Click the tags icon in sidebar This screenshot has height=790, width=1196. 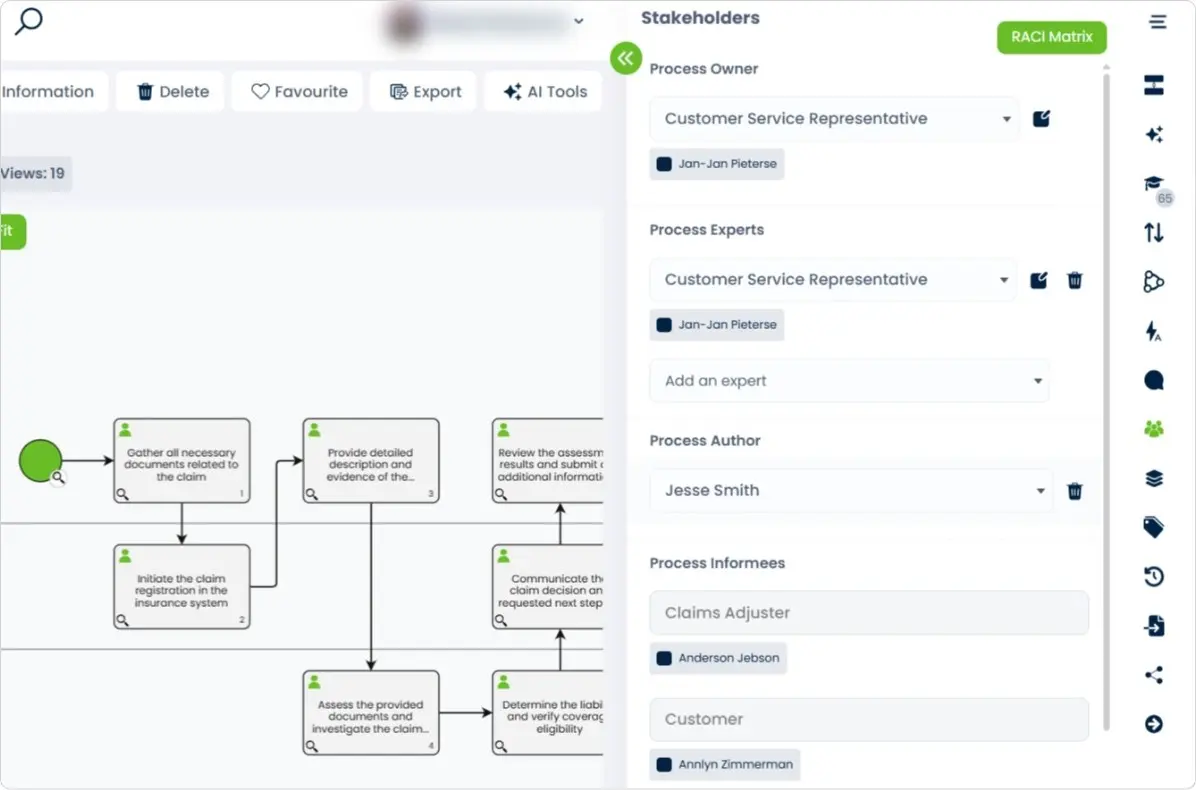[1154, 527]
